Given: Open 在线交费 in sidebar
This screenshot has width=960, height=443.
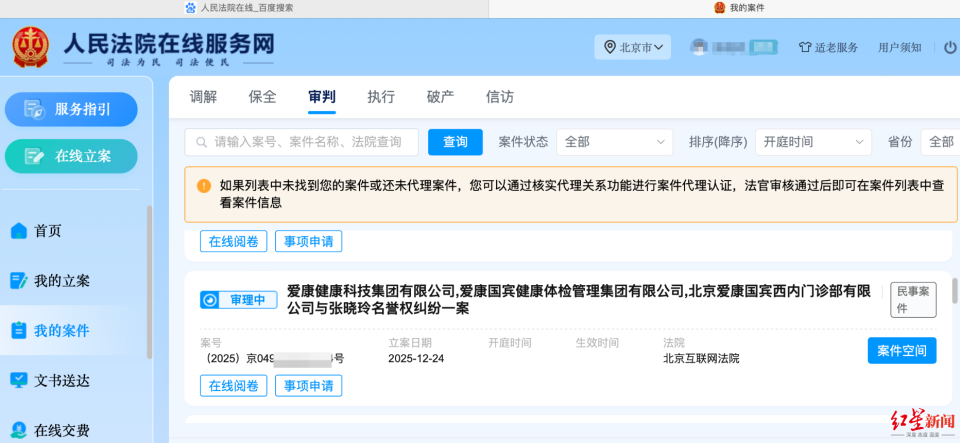Looking at the screenshot, I should [x=62, y=431].
